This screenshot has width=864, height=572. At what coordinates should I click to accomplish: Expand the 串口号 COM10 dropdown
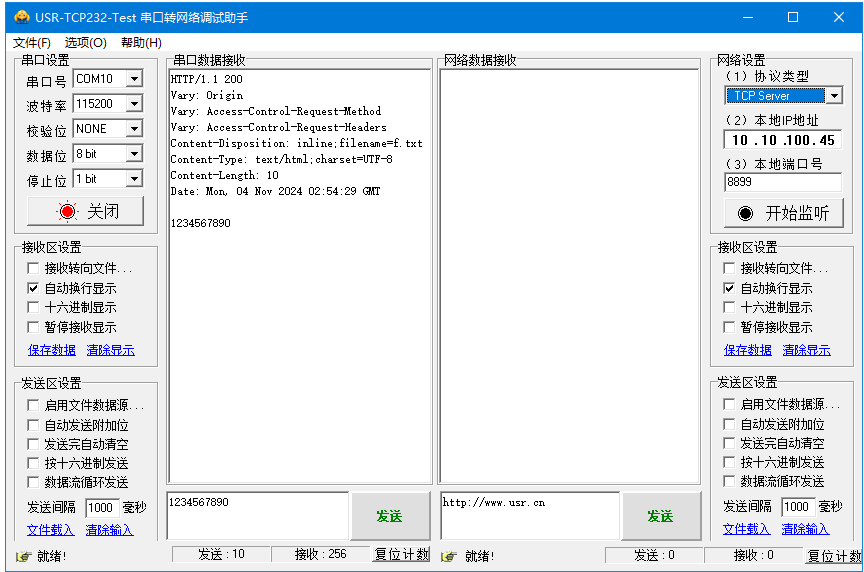tap(134, 79)
